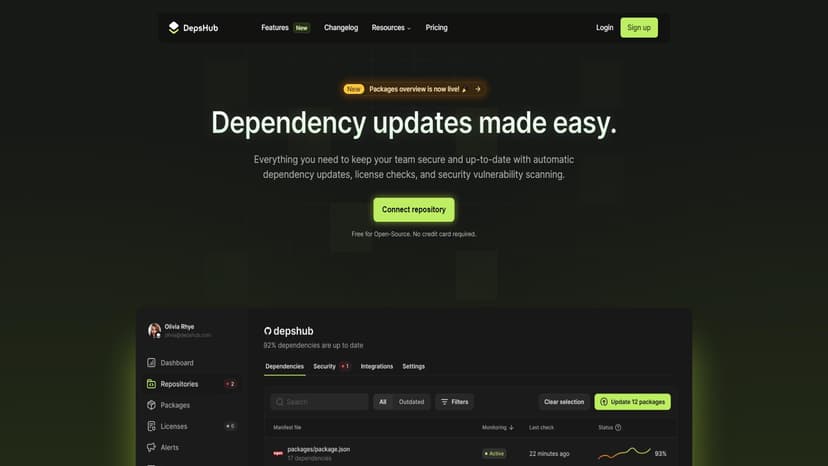Viewport: 828px width, 466px height.
Task: Click the Alerts megaphone icon
Action: click(152, 447)
